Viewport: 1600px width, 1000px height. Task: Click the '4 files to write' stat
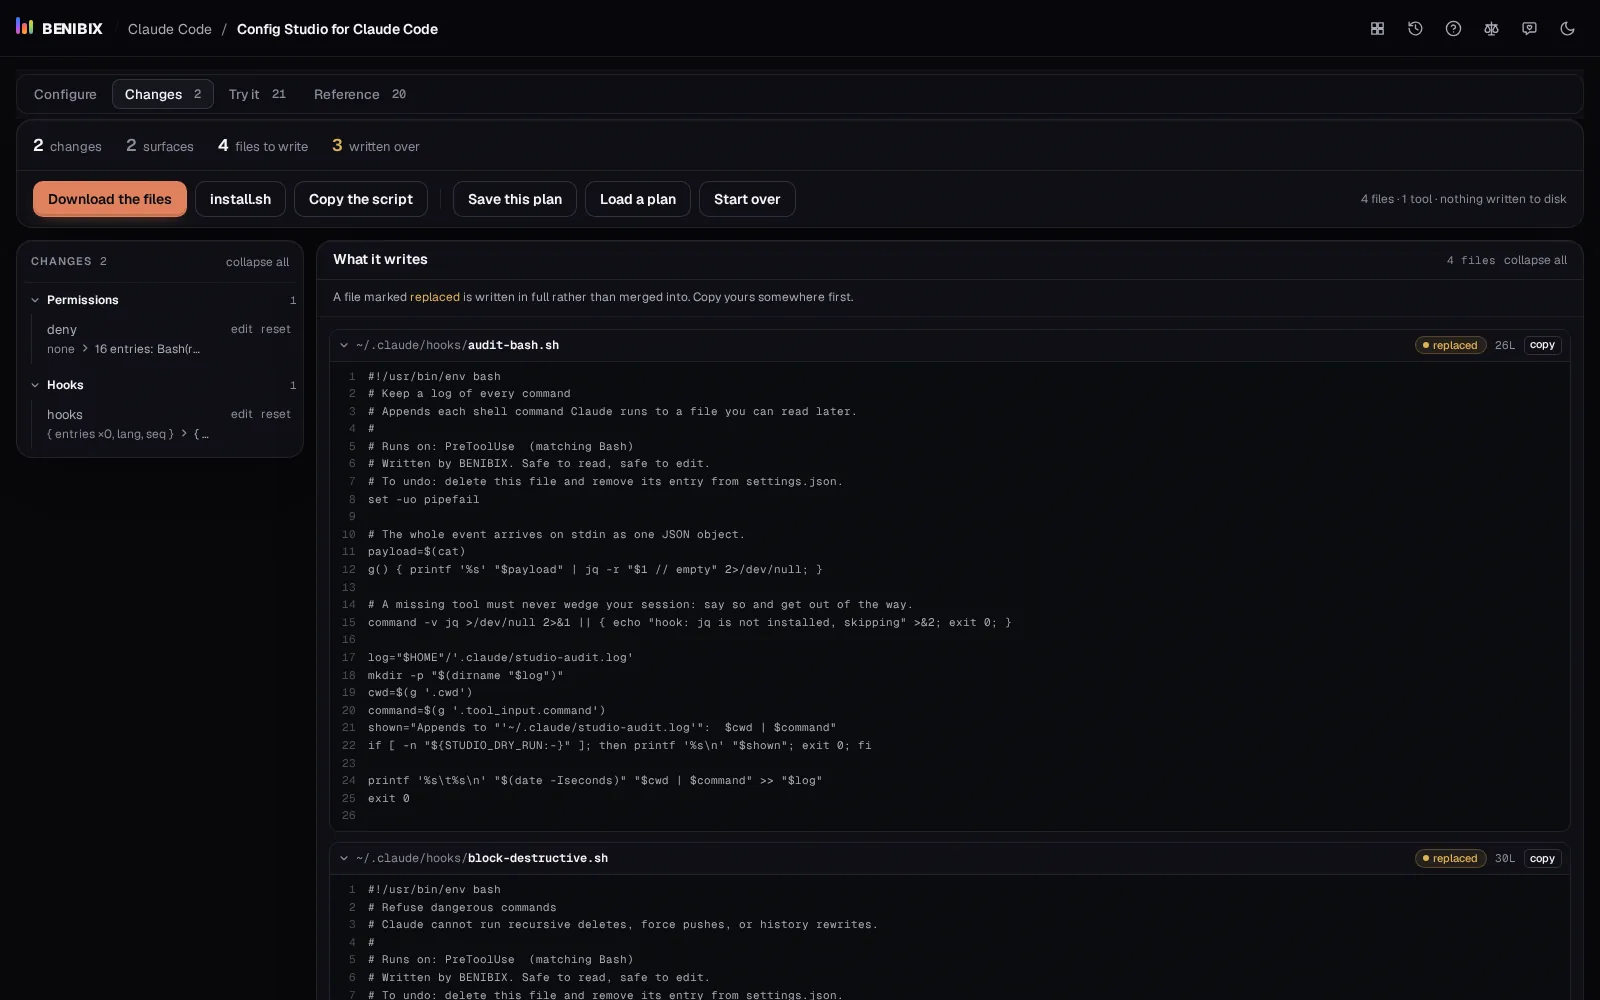point(263,146)
